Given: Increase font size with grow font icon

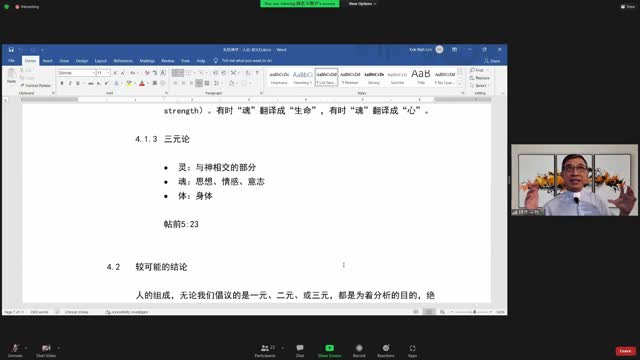Looking at the screenshot, I should pyautogui.click(x=115, y=73).
